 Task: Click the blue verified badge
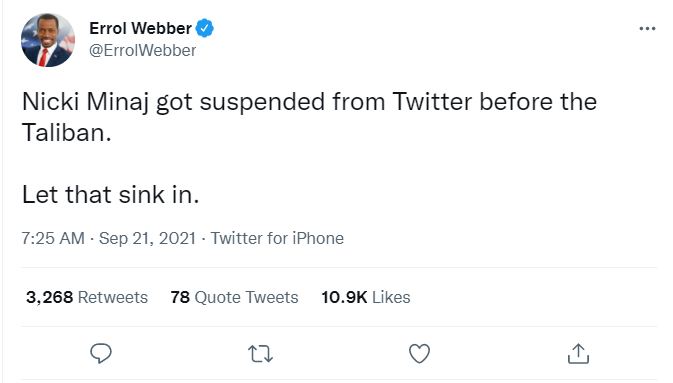[x=205, y=28]
